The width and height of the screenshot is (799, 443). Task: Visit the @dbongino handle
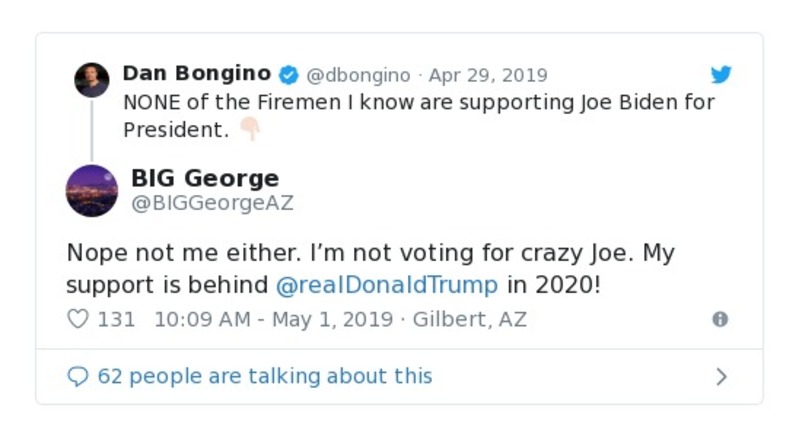coord(358,75)
